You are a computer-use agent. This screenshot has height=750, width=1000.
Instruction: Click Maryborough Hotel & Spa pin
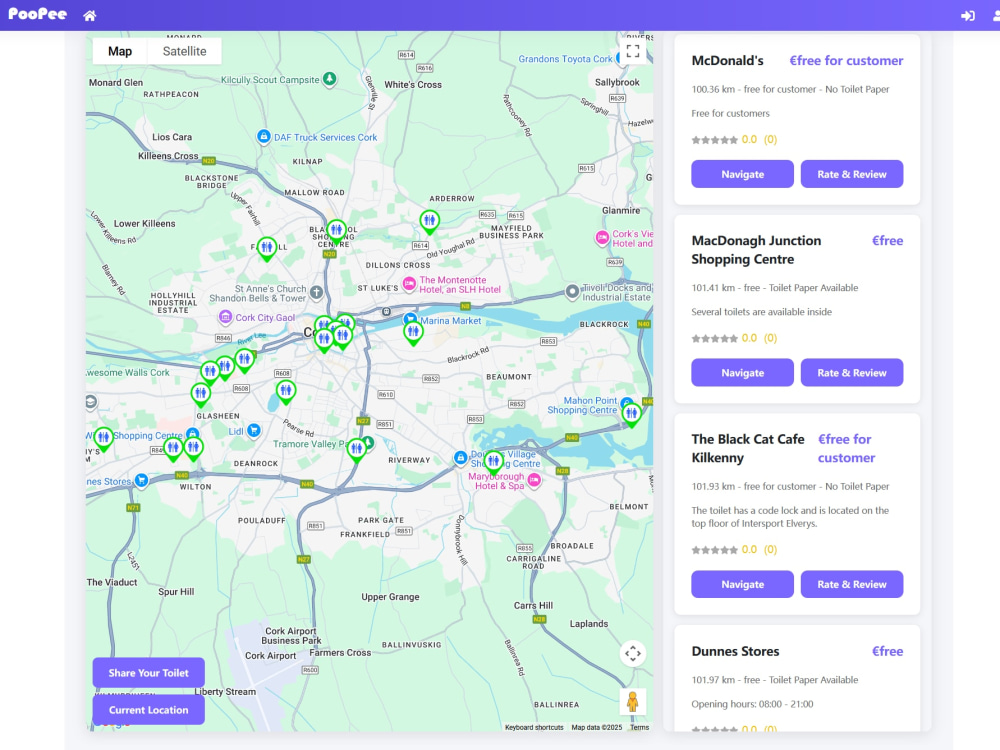tap(534, 480)
